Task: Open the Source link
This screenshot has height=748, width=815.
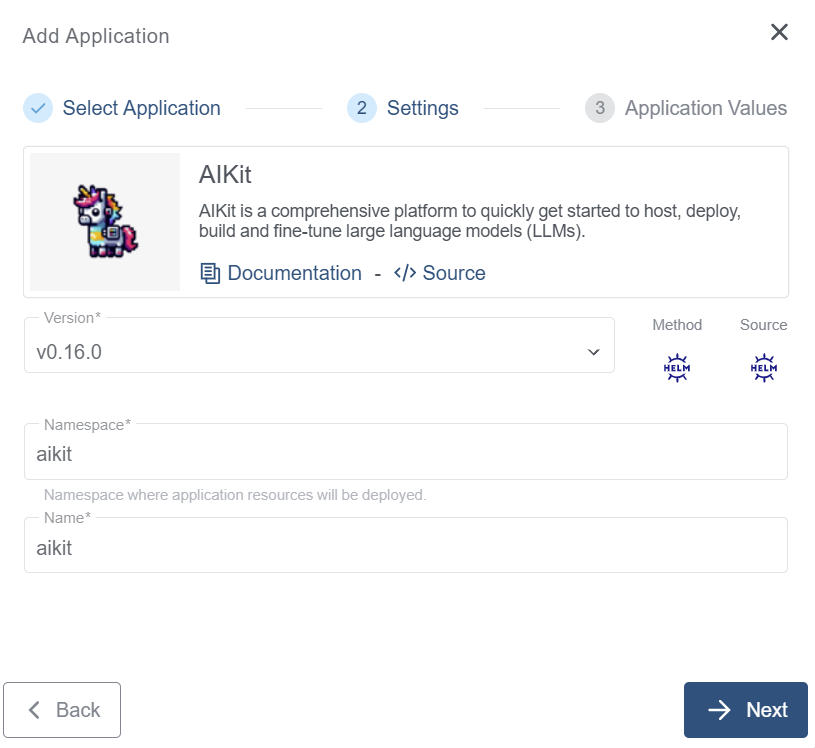Action: 452,273
